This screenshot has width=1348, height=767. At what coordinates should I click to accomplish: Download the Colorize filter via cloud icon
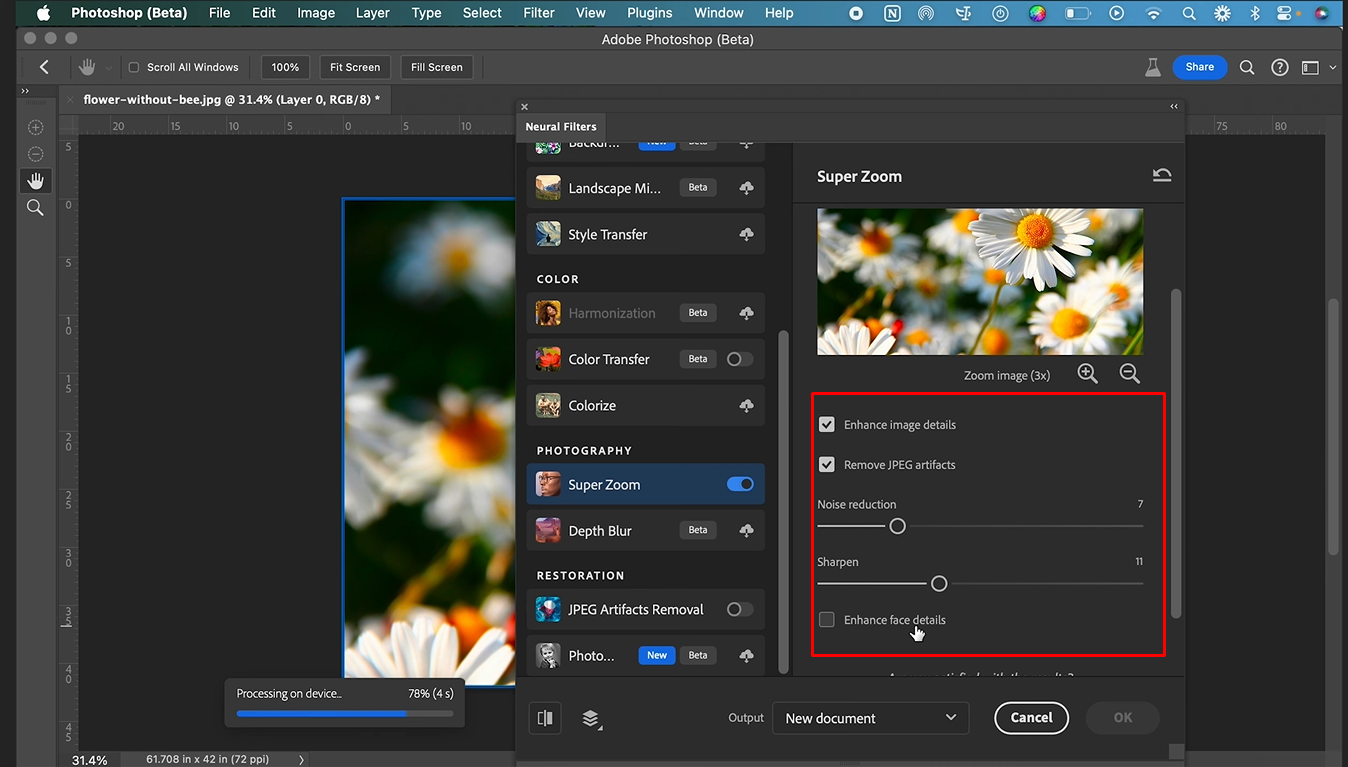[x=746, y=406]
